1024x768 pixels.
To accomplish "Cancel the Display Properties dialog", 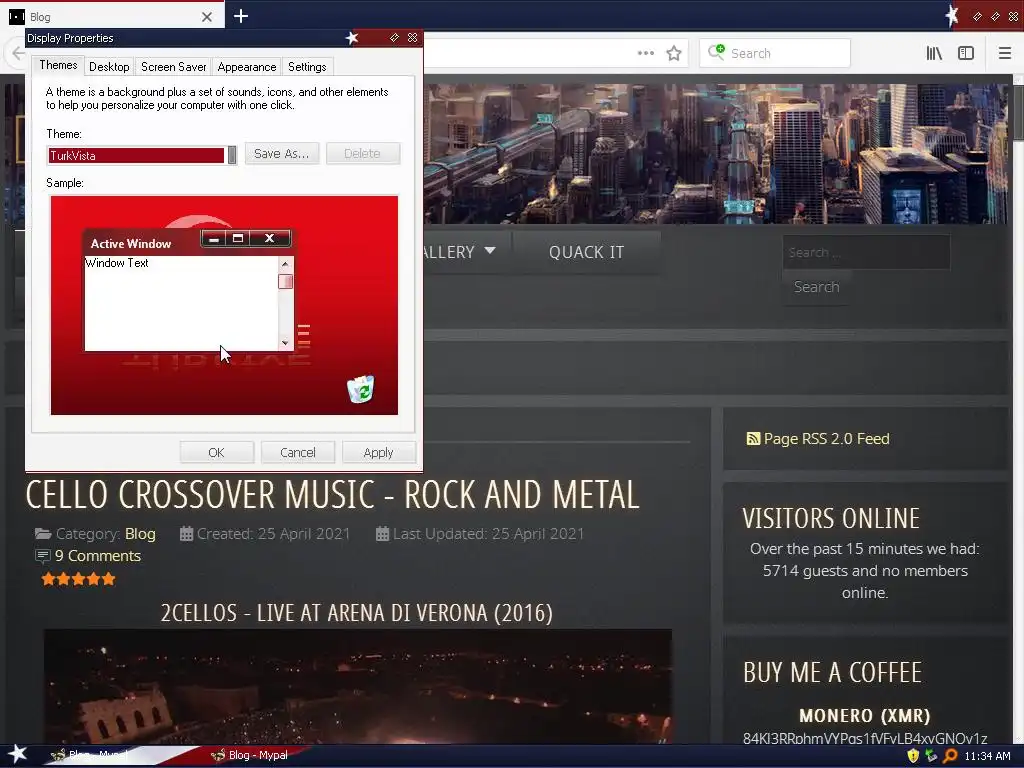I will (x=298, y=453).
